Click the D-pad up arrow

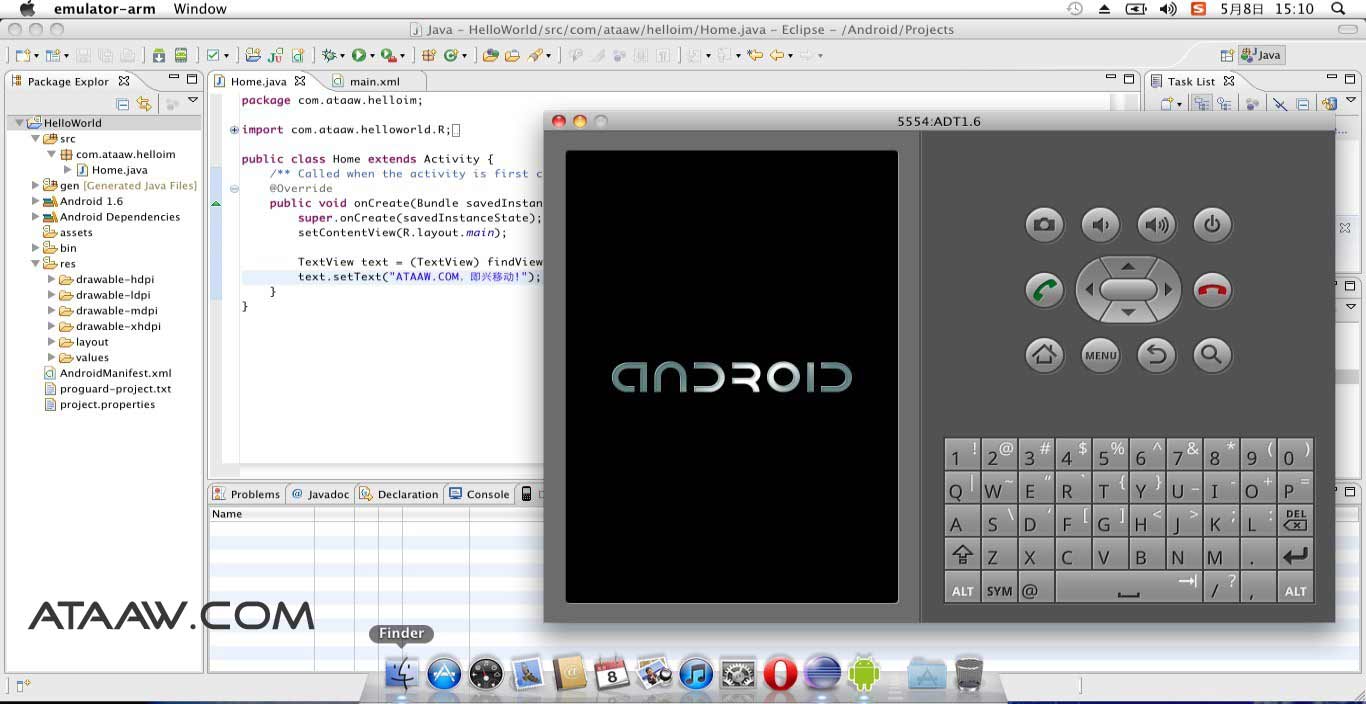[x=1128, y=266]
